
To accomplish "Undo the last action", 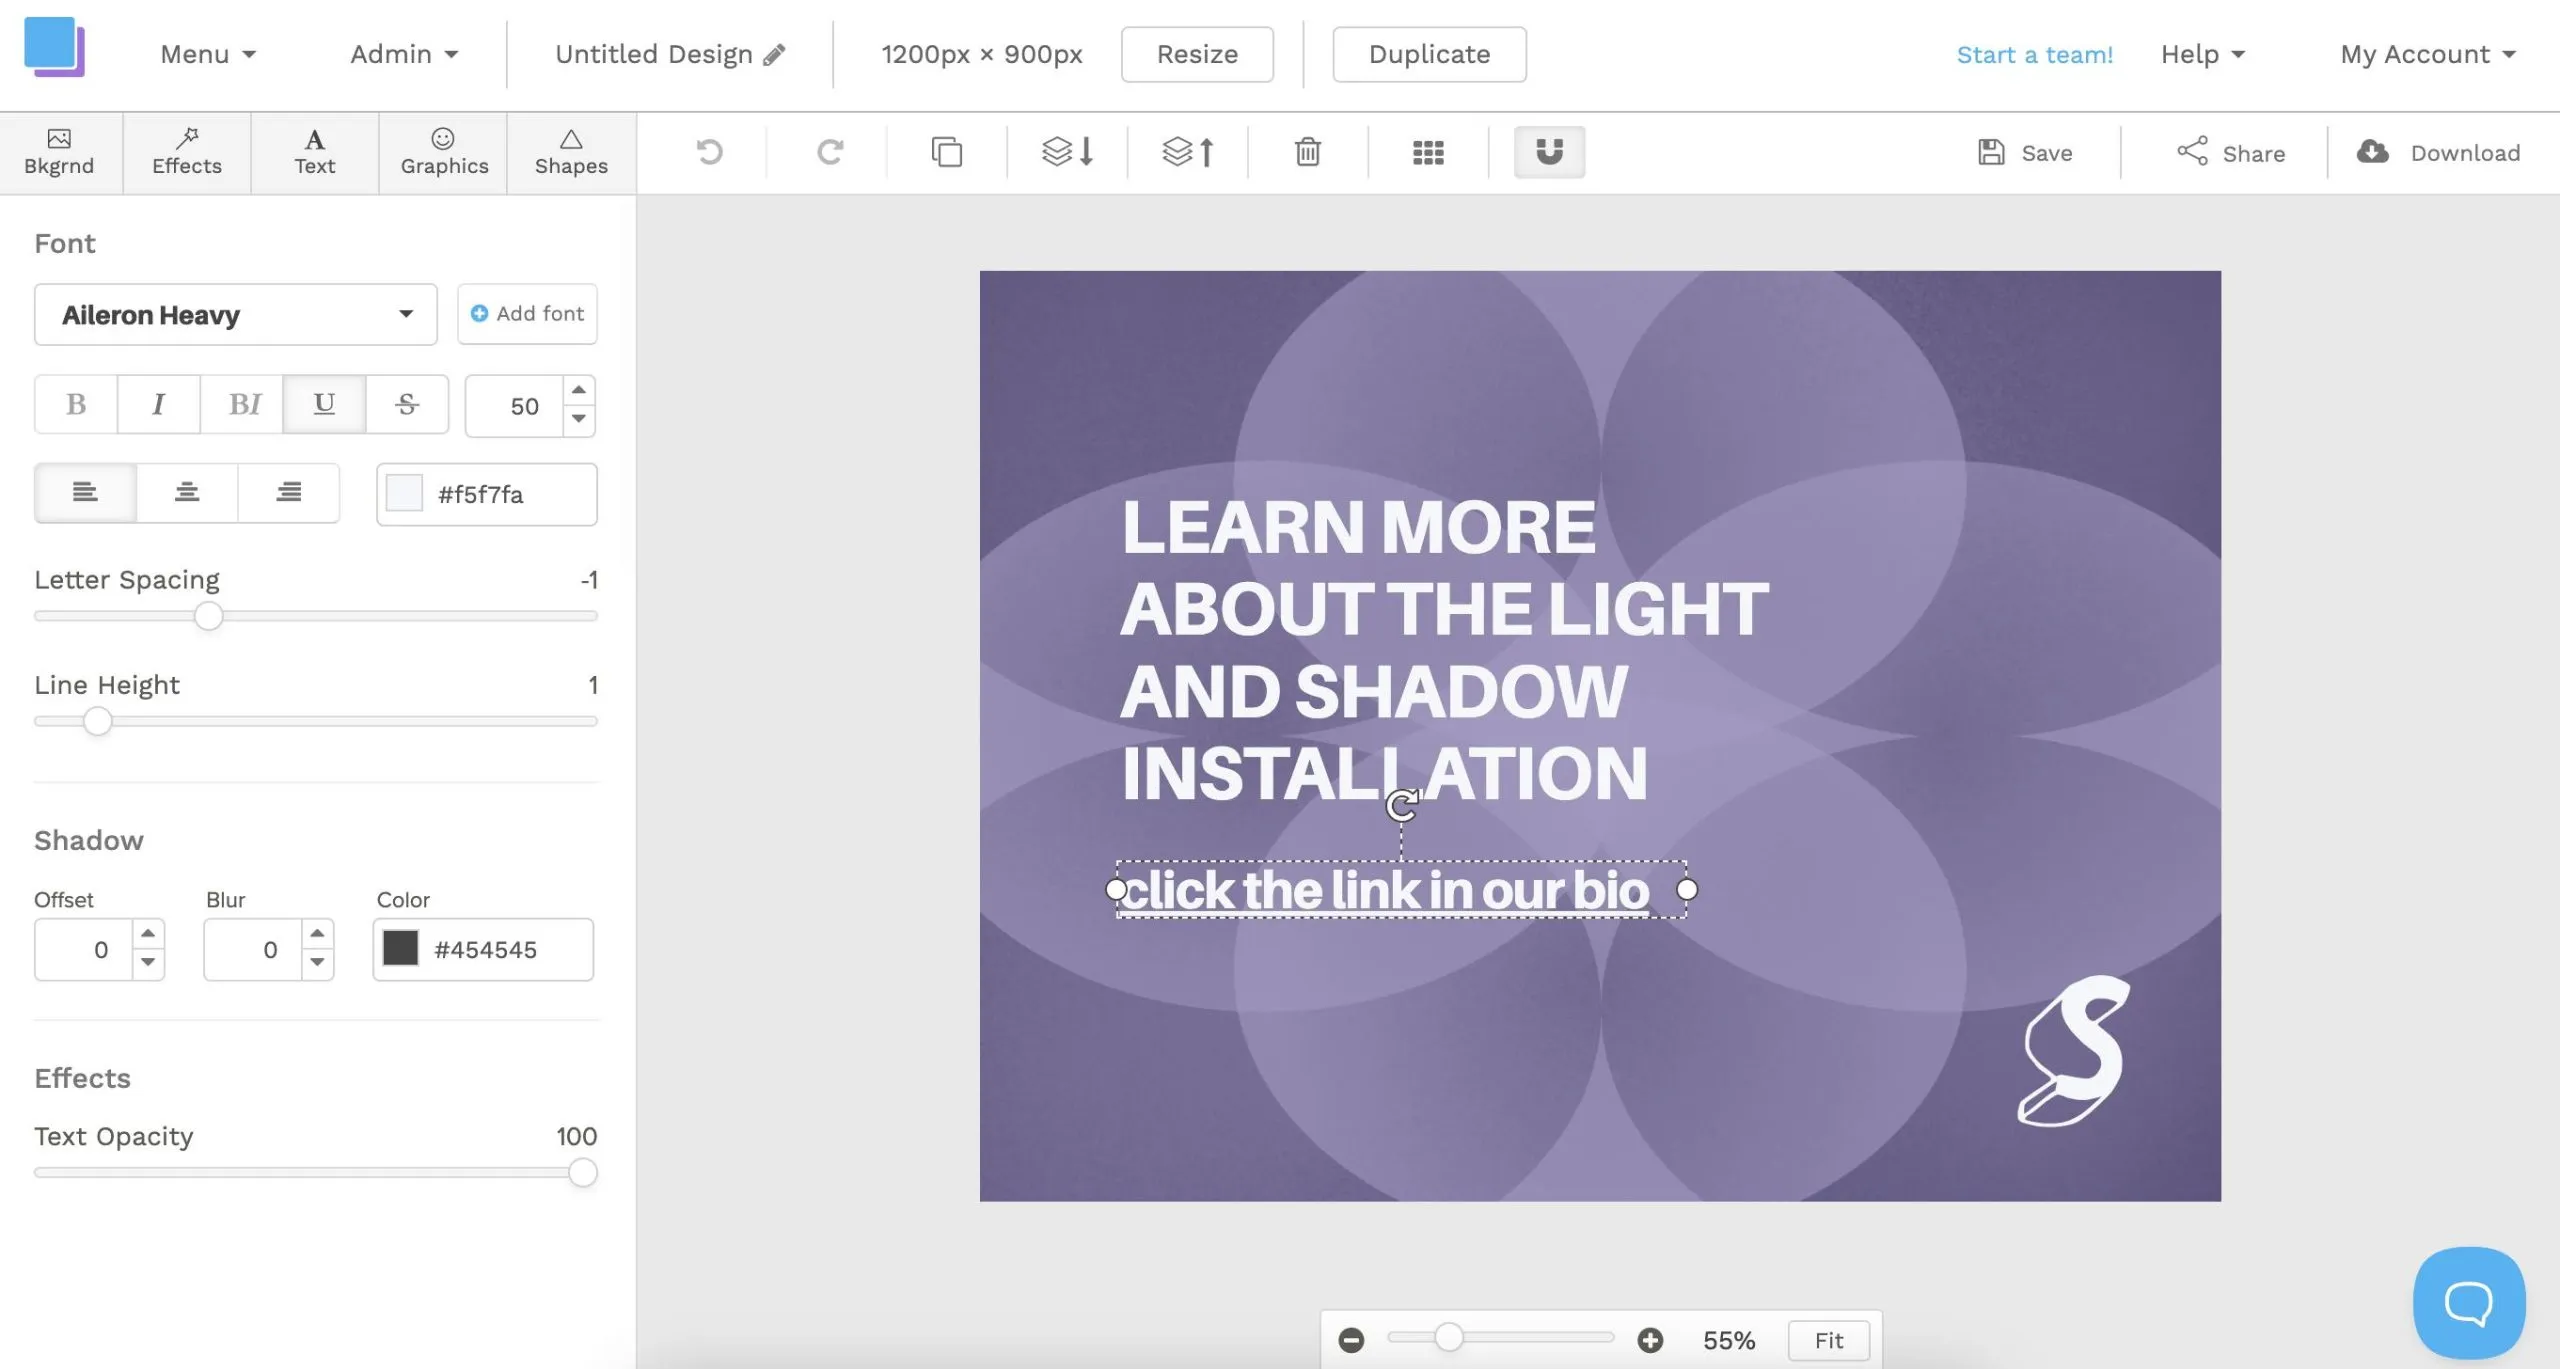I will [709, 152].
